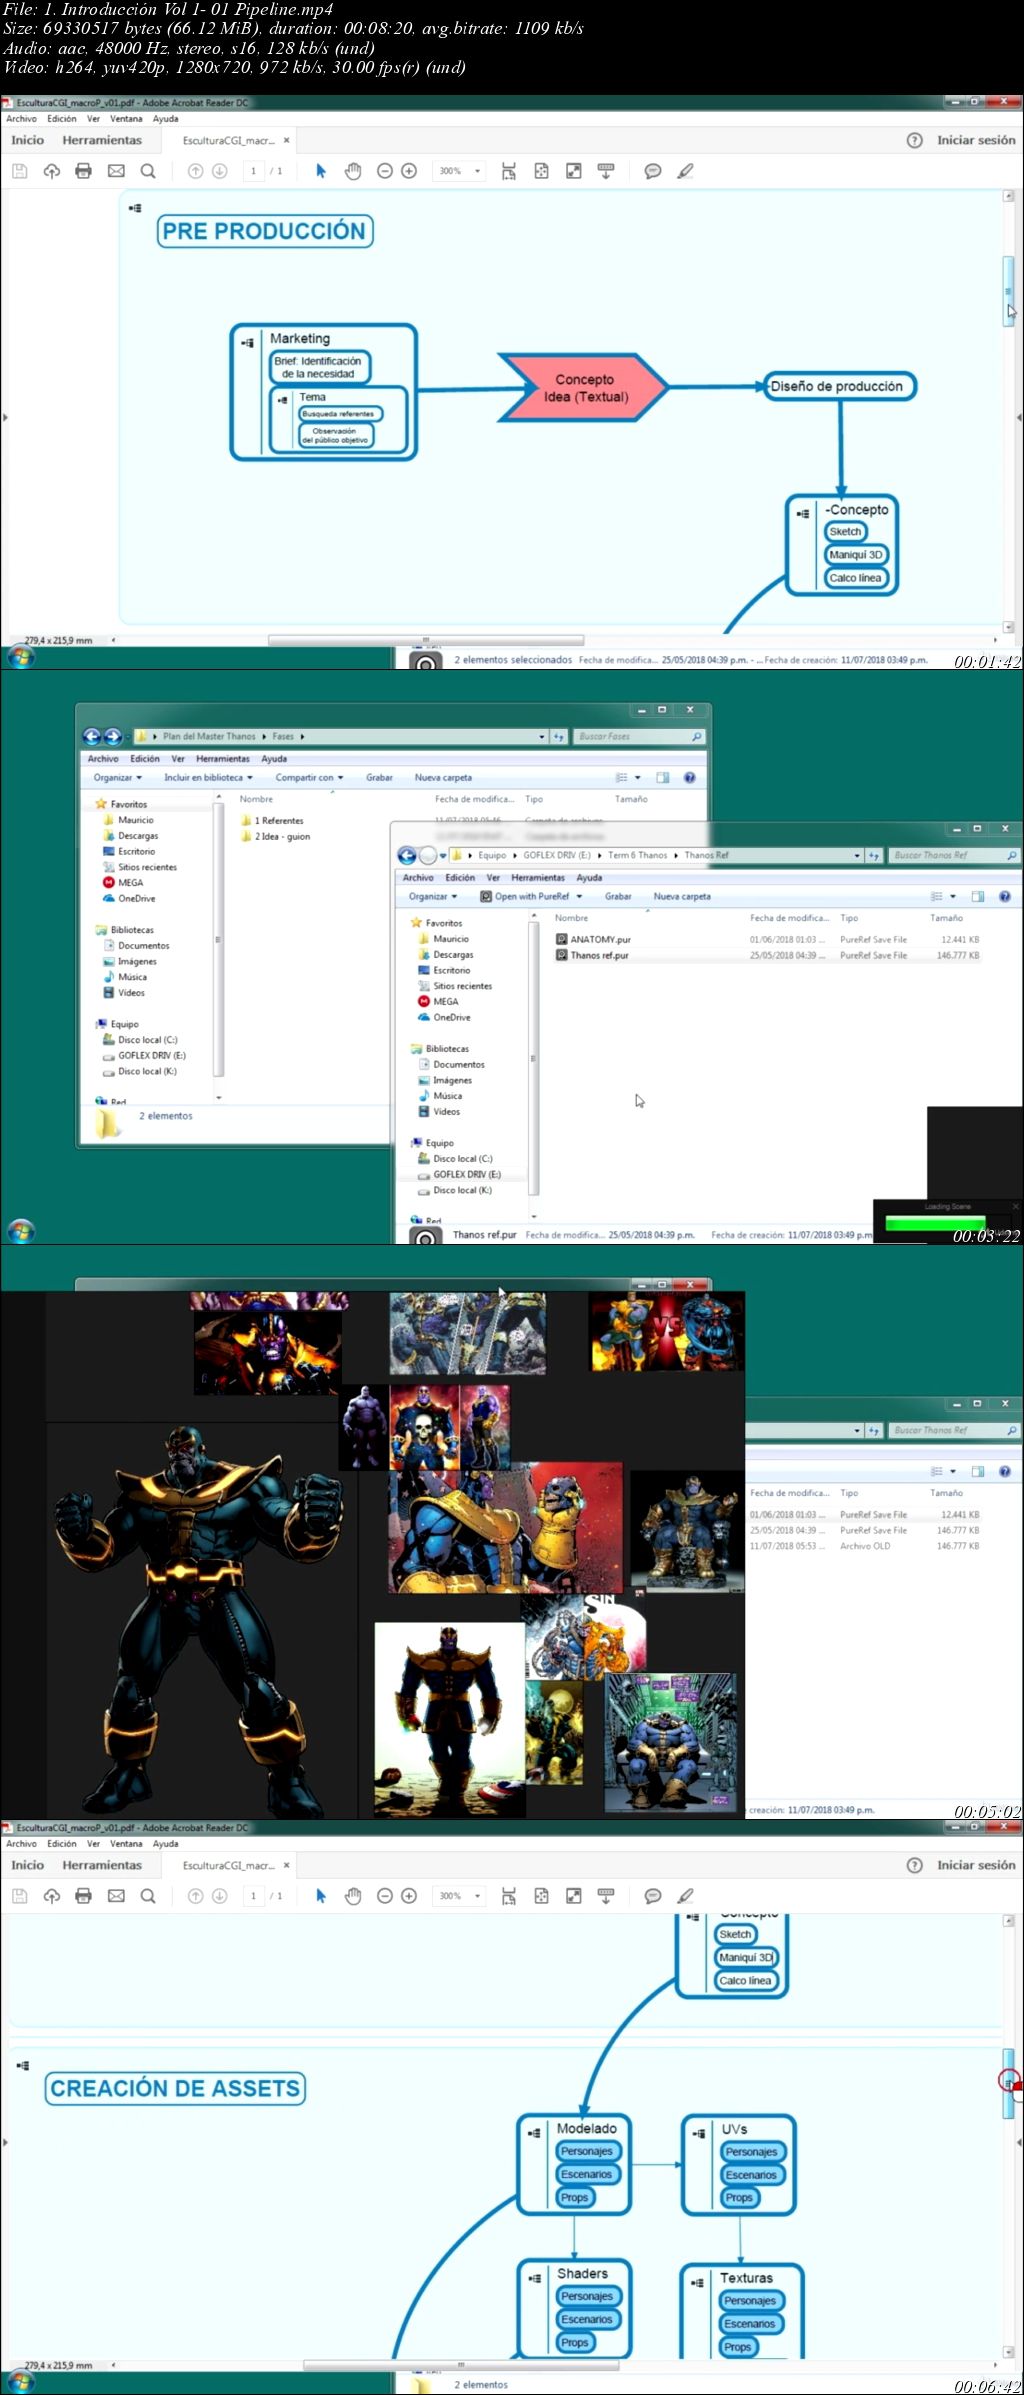Image resolution: width=1024 pixels, height=2395 pixels.
Task: Send by email icon, PRE PRODUCCIÓN Acrobat window
Action: point(116,171)
